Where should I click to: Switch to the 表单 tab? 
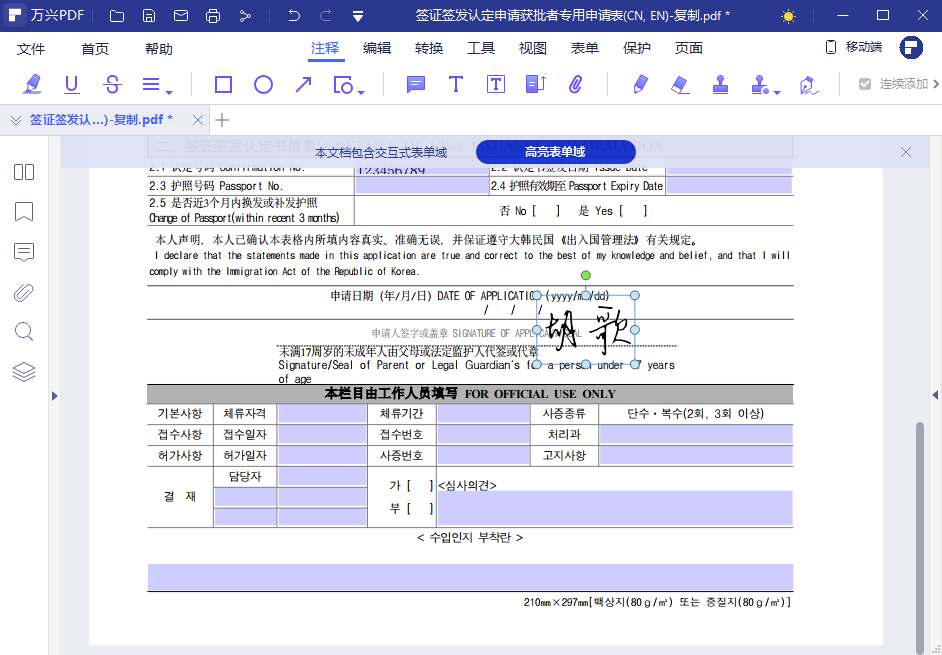[x=585, y=48]
